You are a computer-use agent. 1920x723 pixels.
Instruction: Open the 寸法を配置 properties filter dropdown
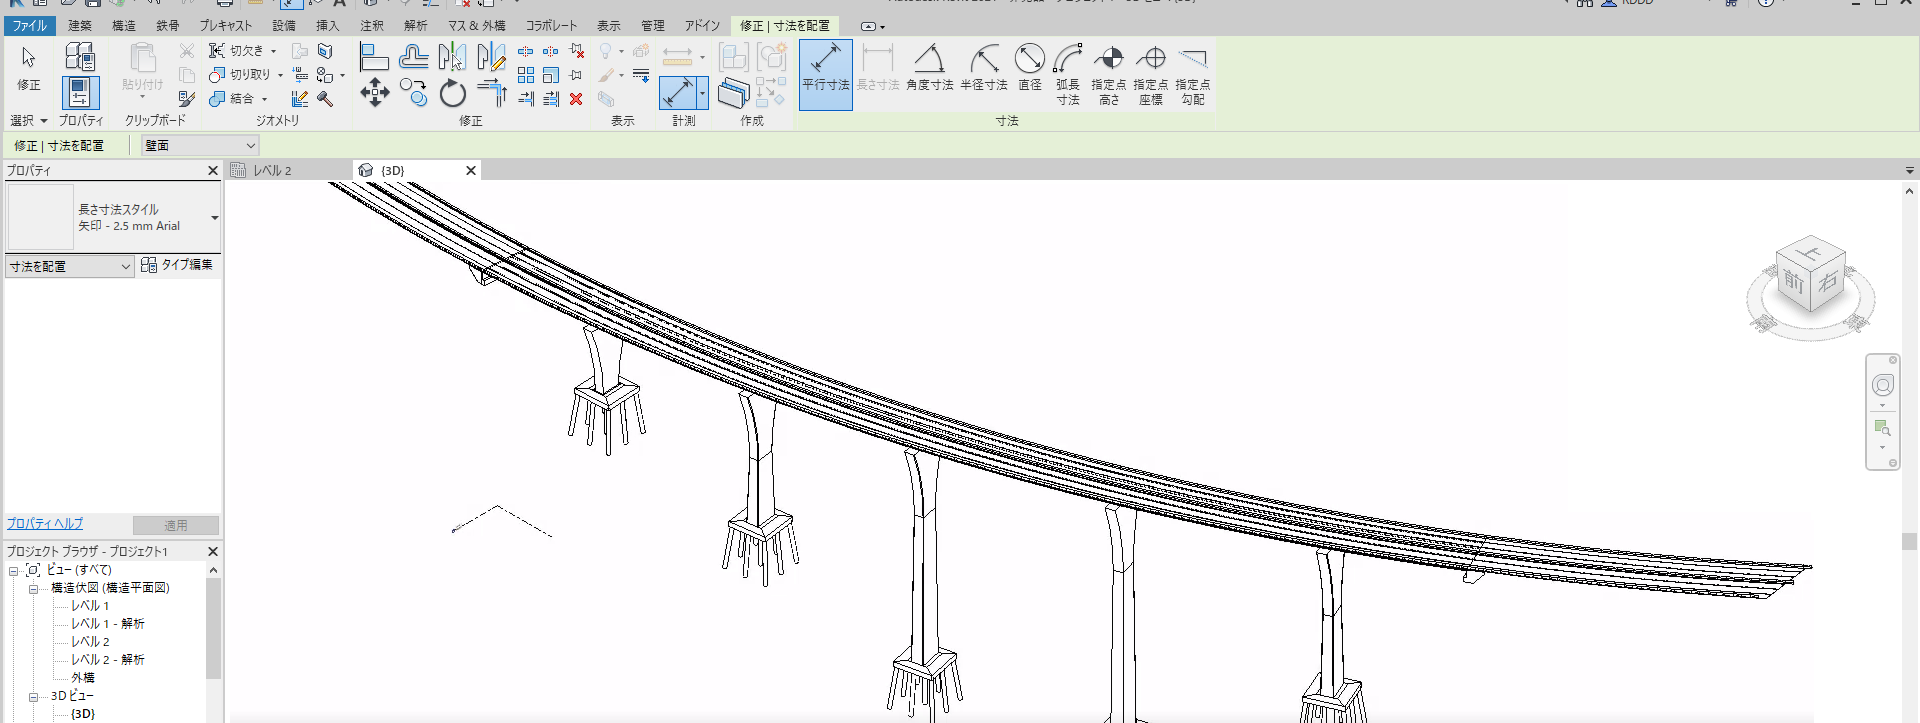(69, 267)
